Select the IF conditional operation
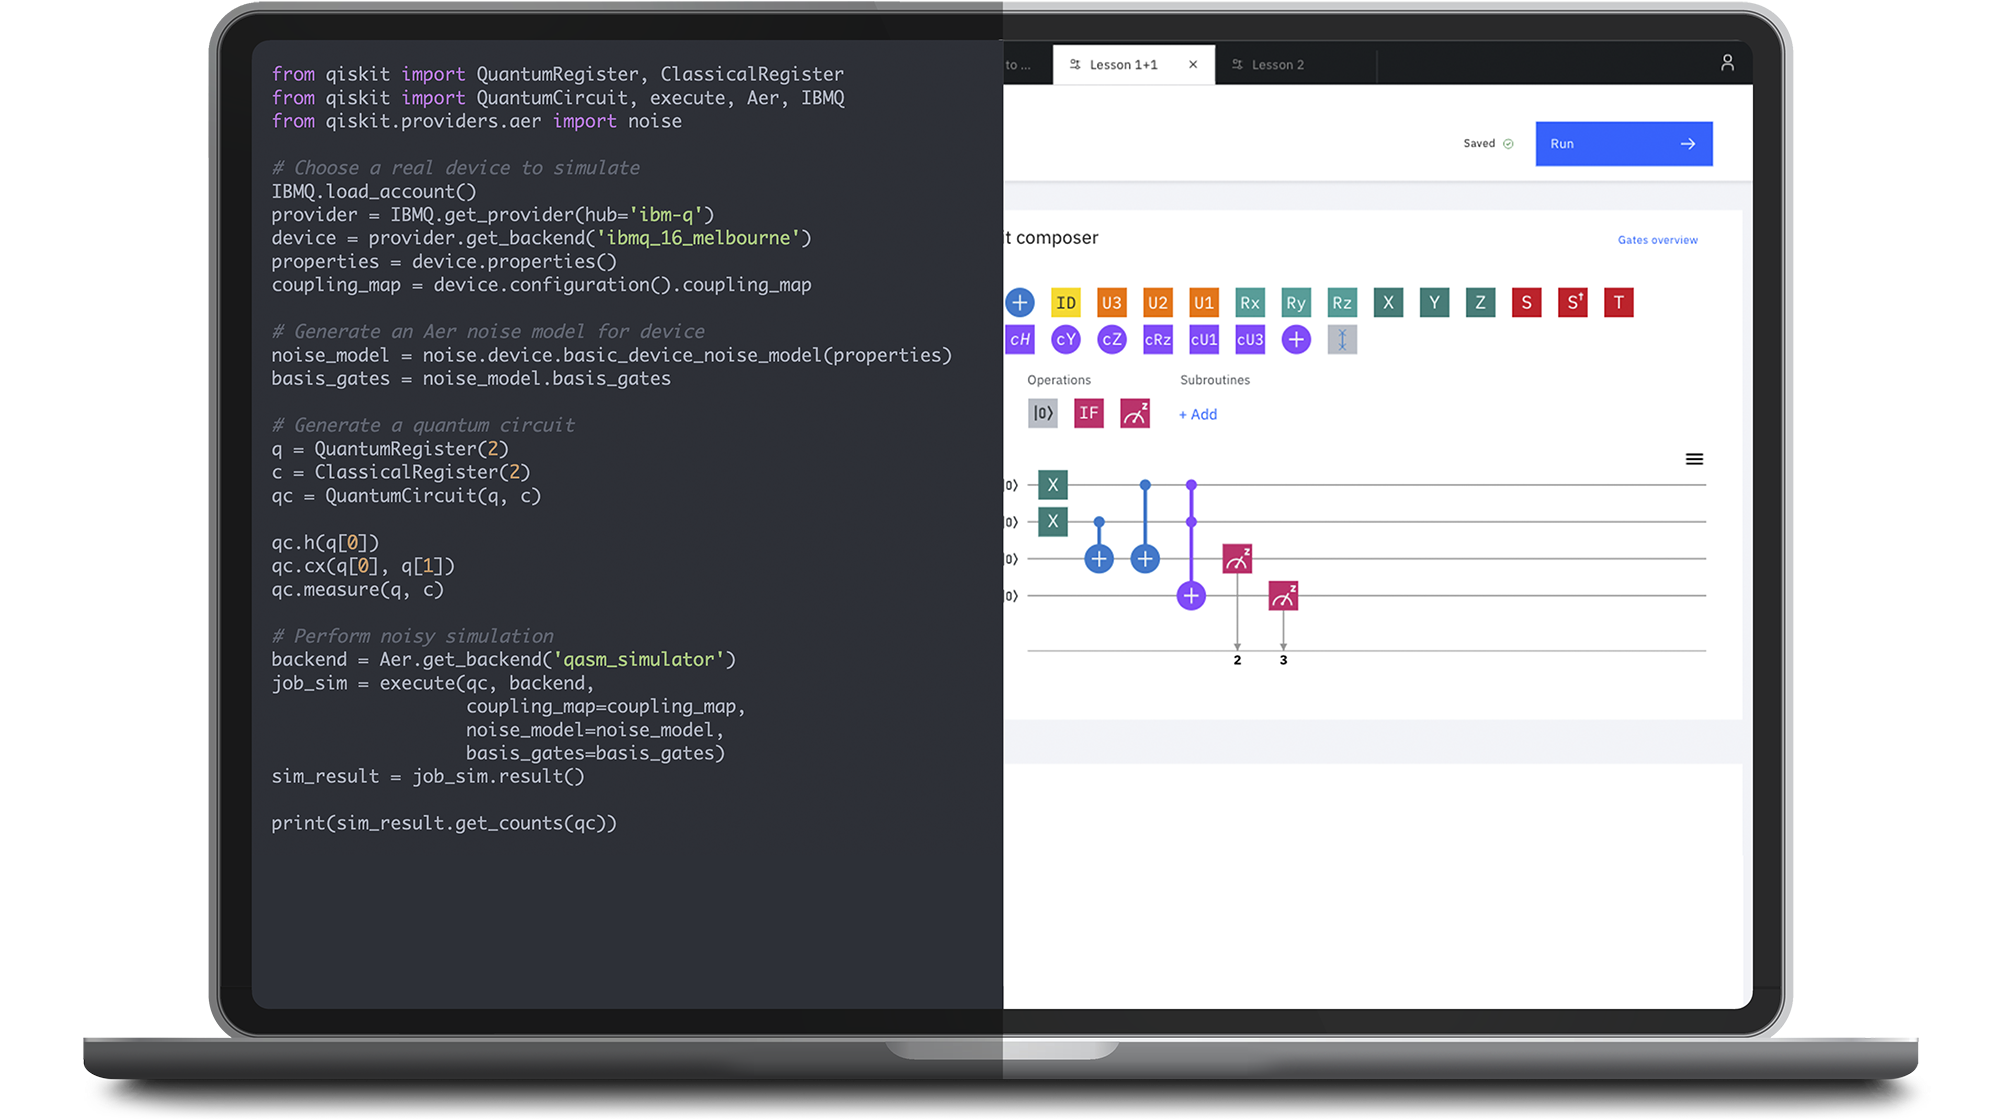This screenshot has height=1119, width=2001. (x=1088, y=413)
